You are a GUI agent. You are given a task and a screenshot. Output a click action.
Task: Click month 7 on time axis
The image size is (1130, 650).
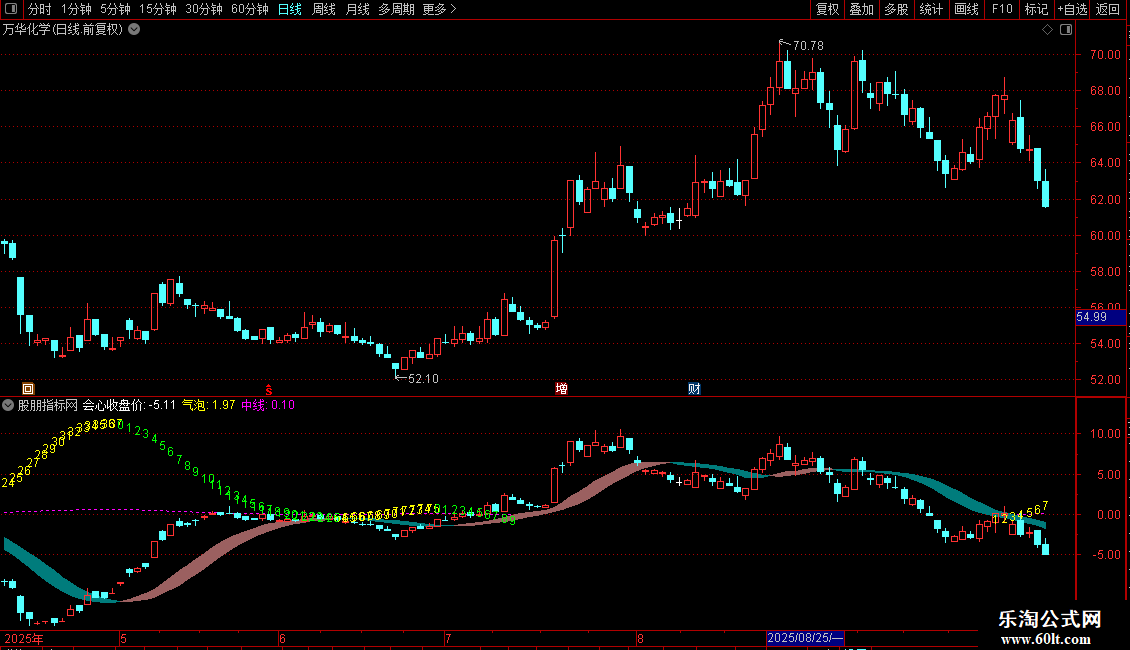click(448, 638)
